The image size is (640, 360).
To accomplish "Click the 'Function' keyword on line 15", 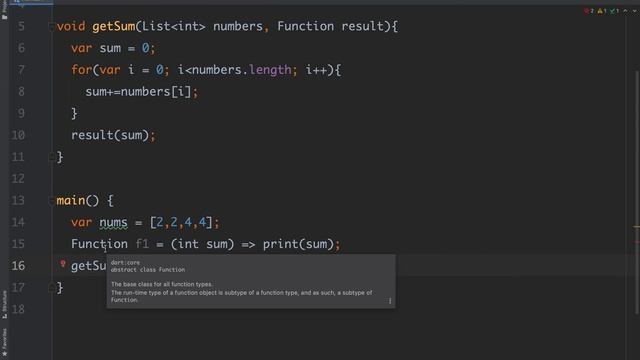I will pos(99,244).
